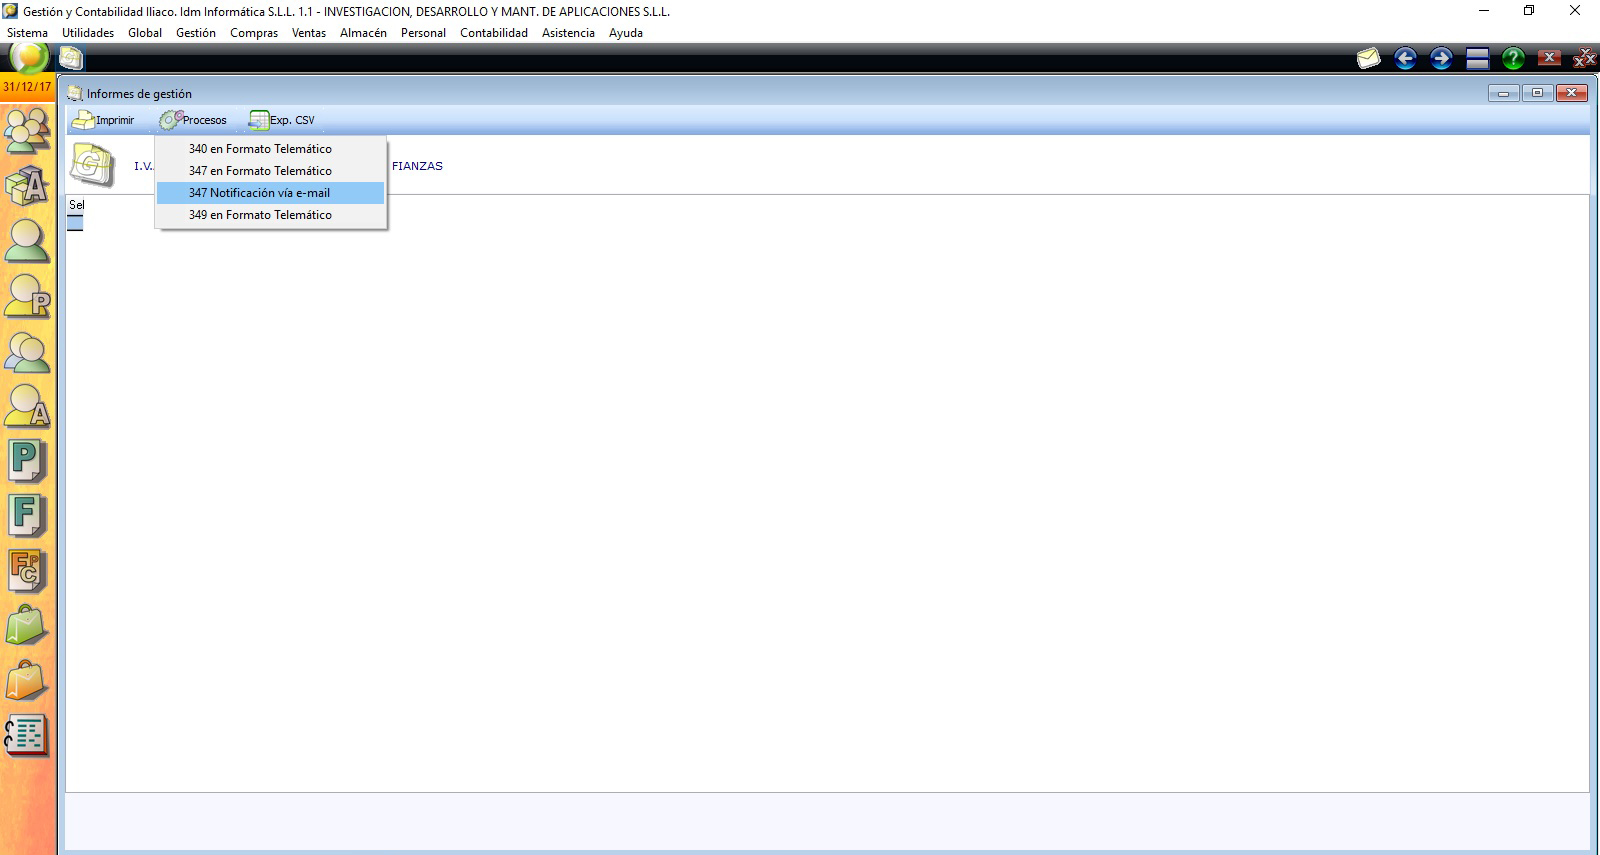Open the Sistema menu

[27, 33]
